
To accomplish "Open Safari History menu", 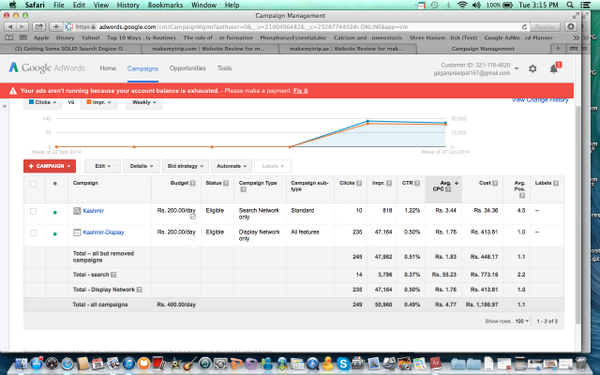I will (128, 5).
